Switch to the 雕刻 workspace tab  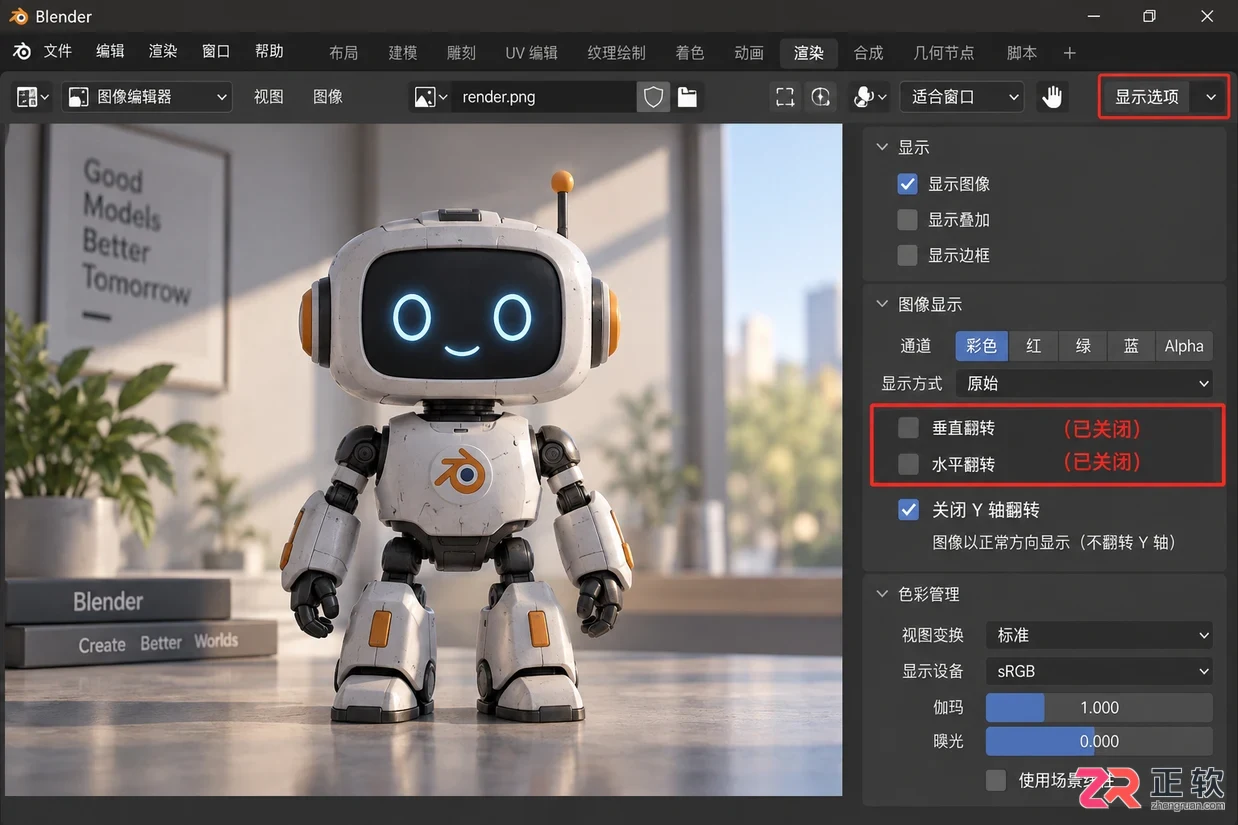tap(461, 53)
